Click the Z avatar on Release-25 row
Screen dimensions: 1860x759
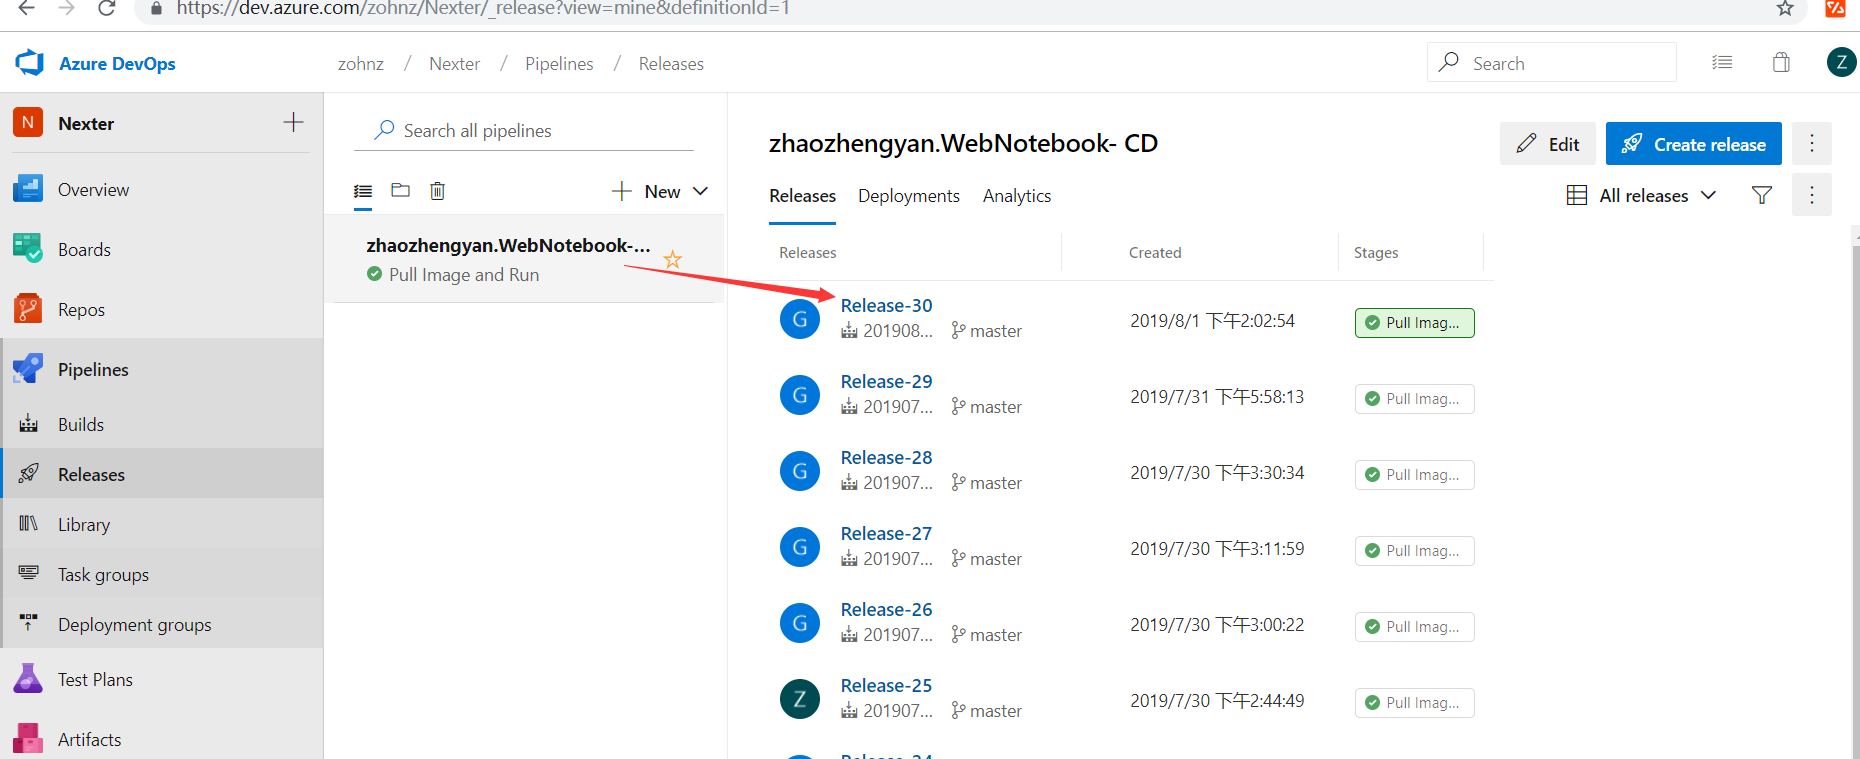pos(800,699)
